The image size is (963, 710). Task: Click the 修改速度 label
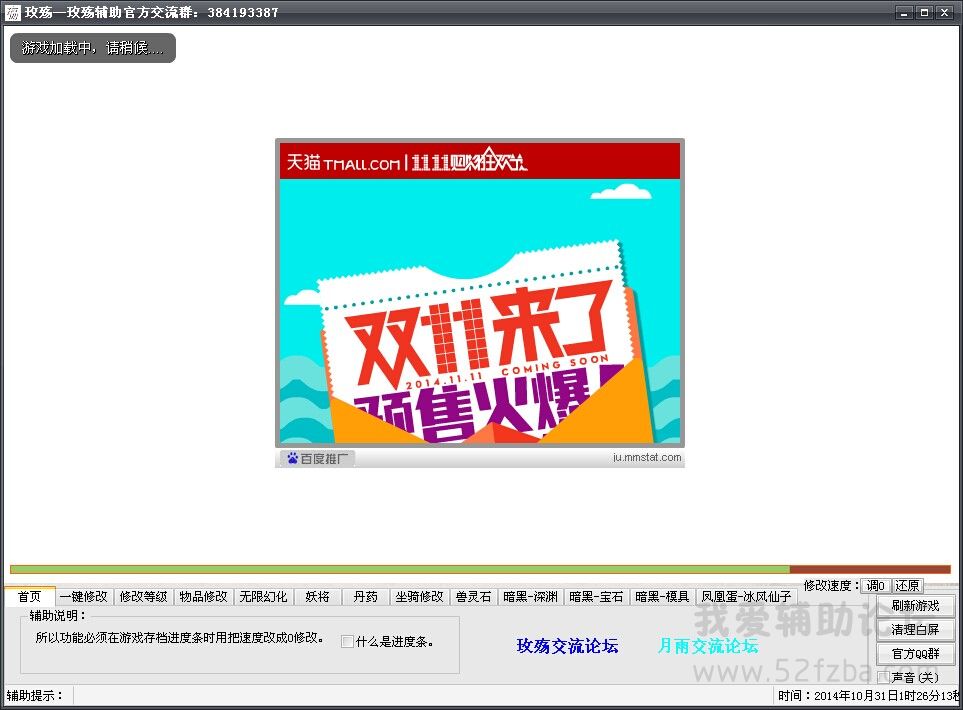point(831,586)
